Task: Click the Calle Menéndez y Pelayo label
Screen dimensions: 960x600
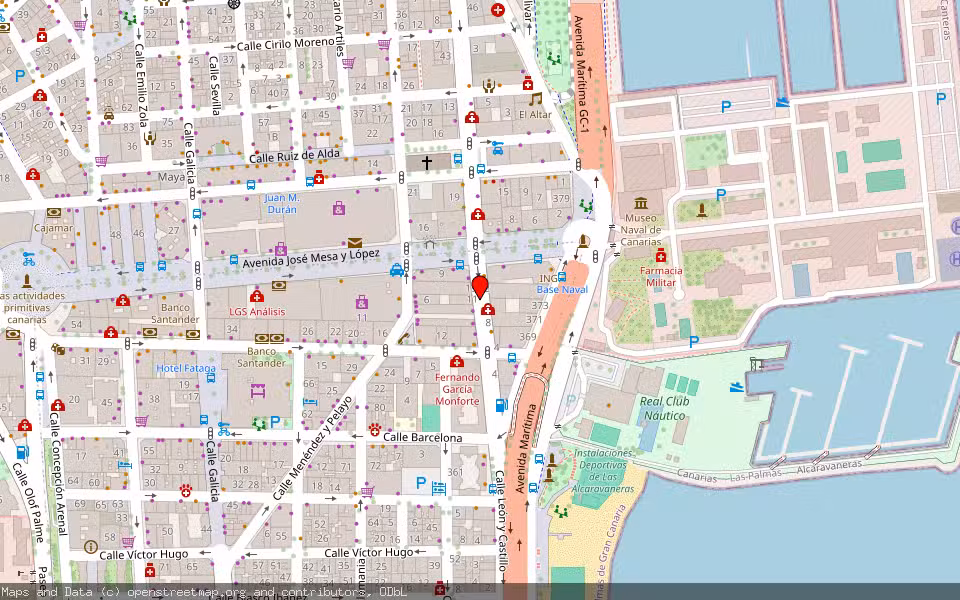Action: coord(313,448)
